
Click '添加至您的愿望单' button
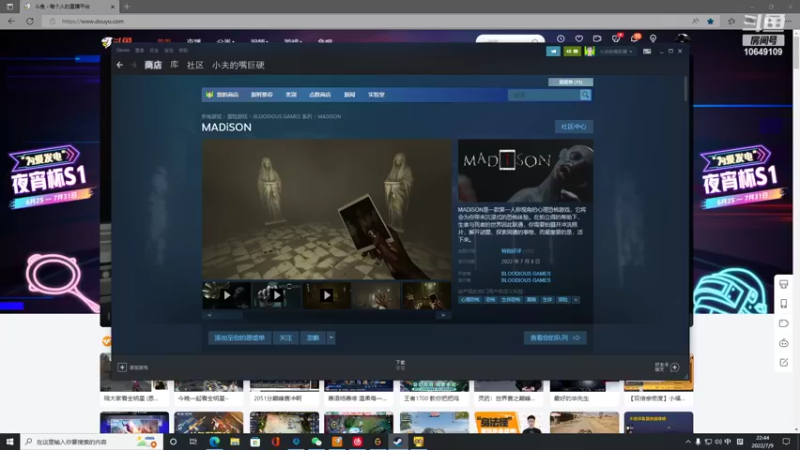239,338
